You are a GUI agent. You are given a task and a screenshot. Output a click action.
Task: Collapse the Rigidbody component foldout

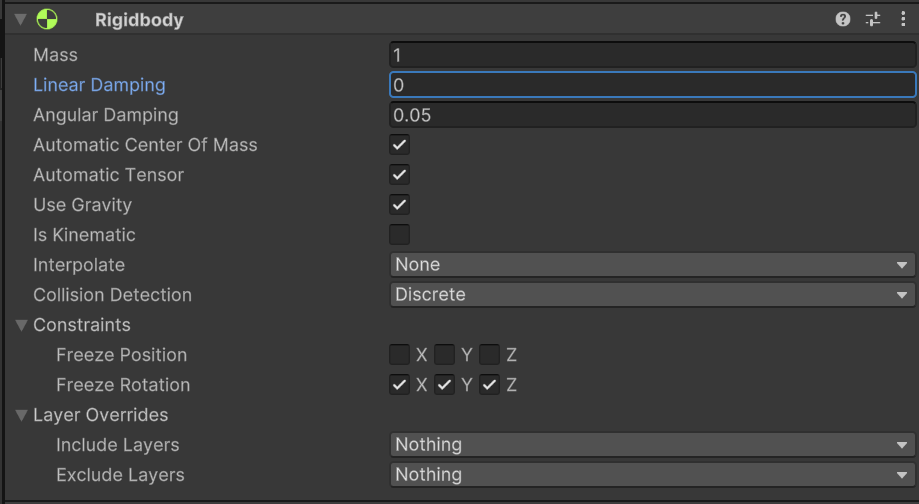point(20,19)
